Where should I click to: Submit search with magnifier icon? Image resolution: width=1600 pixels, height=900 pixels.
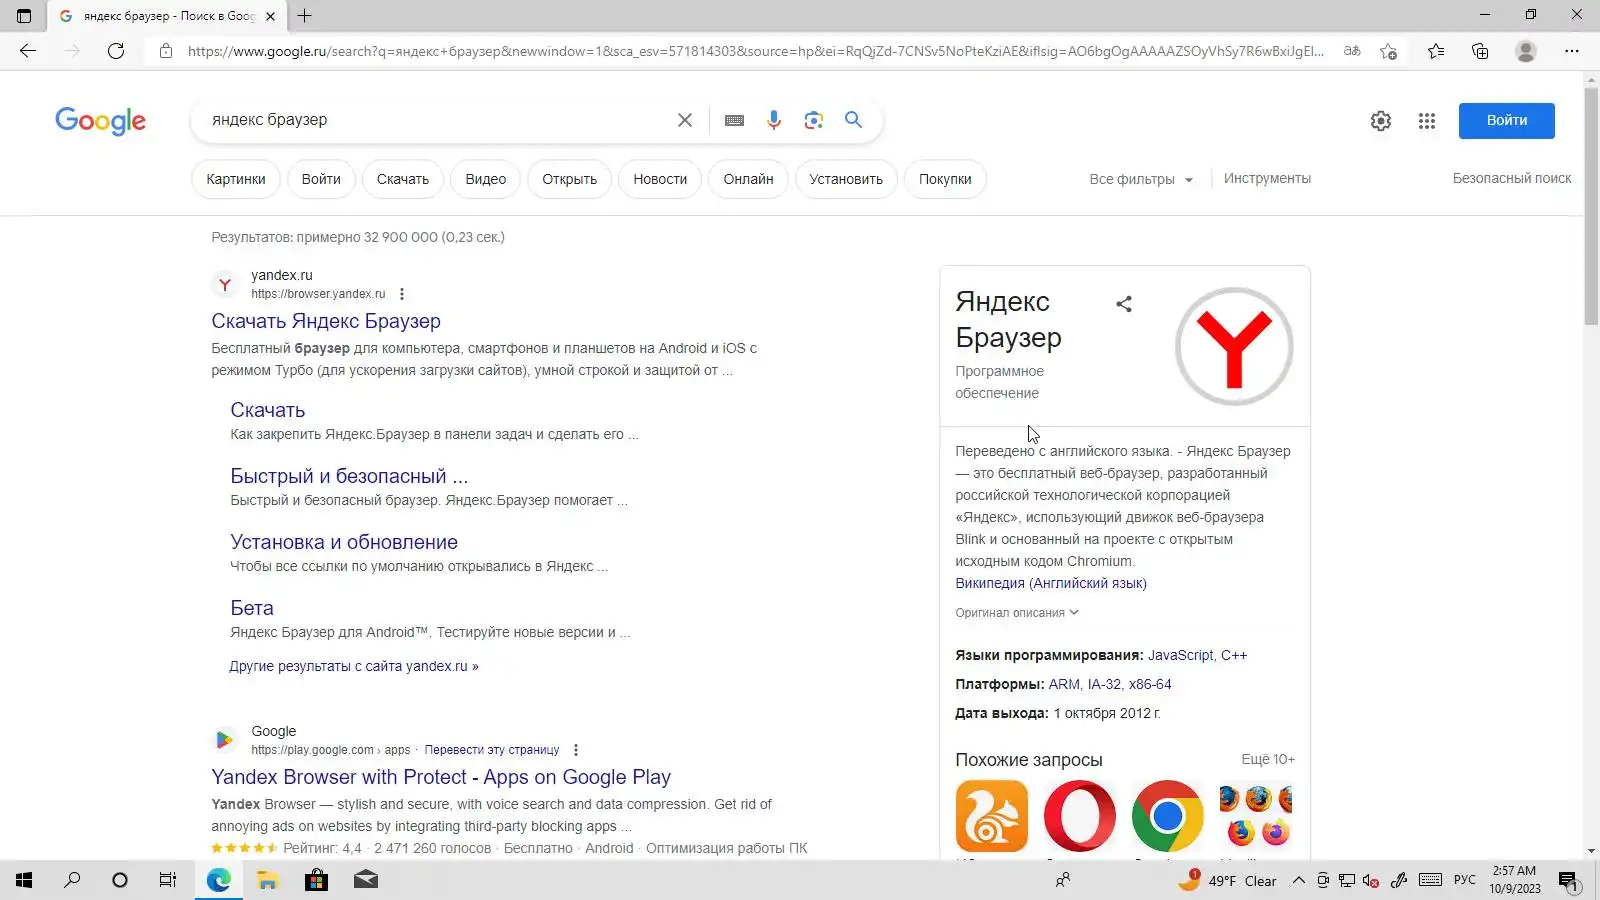coord(853,120)
